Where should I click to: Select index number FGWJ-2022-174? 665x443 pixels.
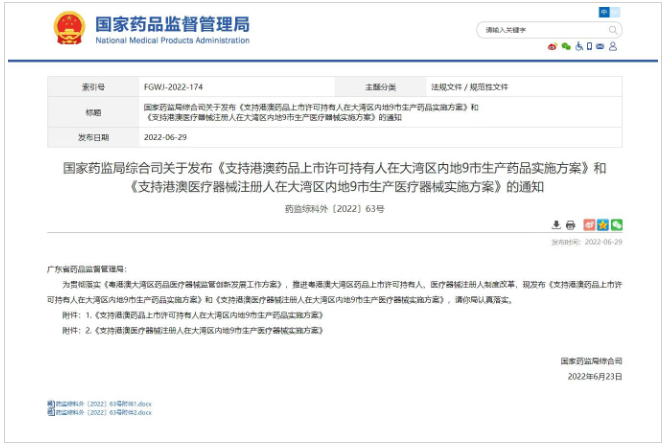tap(173, 87)
